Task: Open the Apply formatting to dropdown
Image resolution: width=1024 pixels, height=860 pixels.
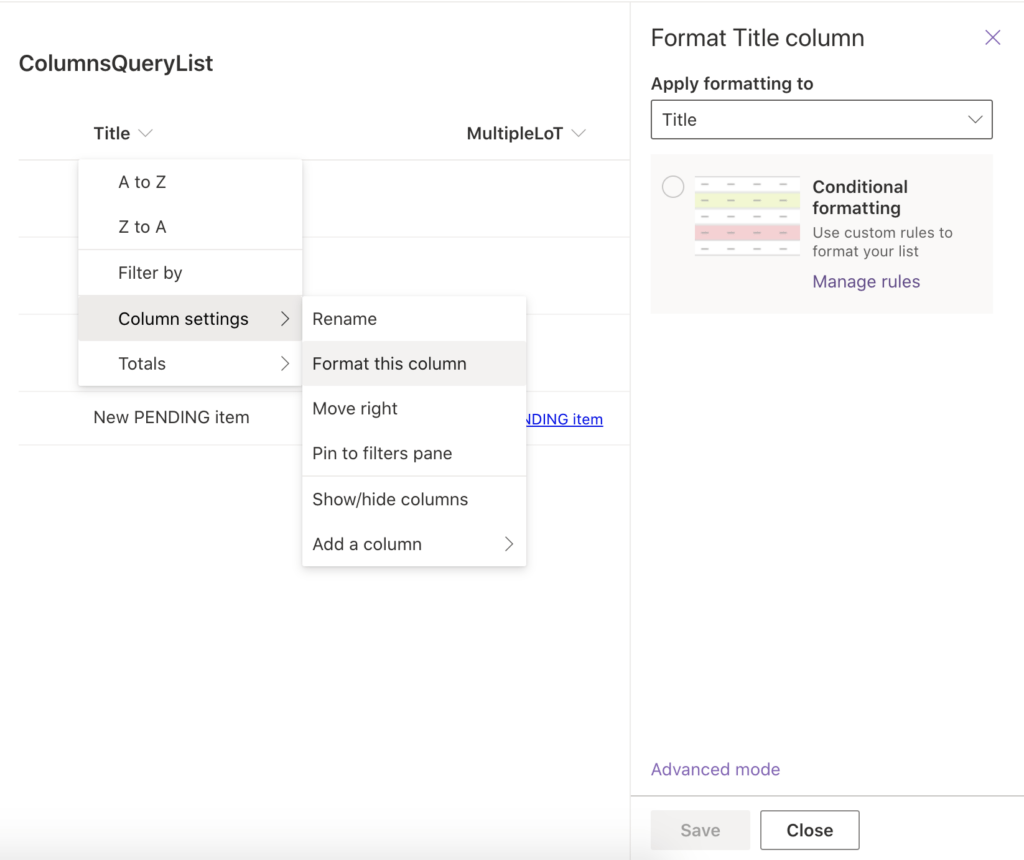Action: [820, 119]
